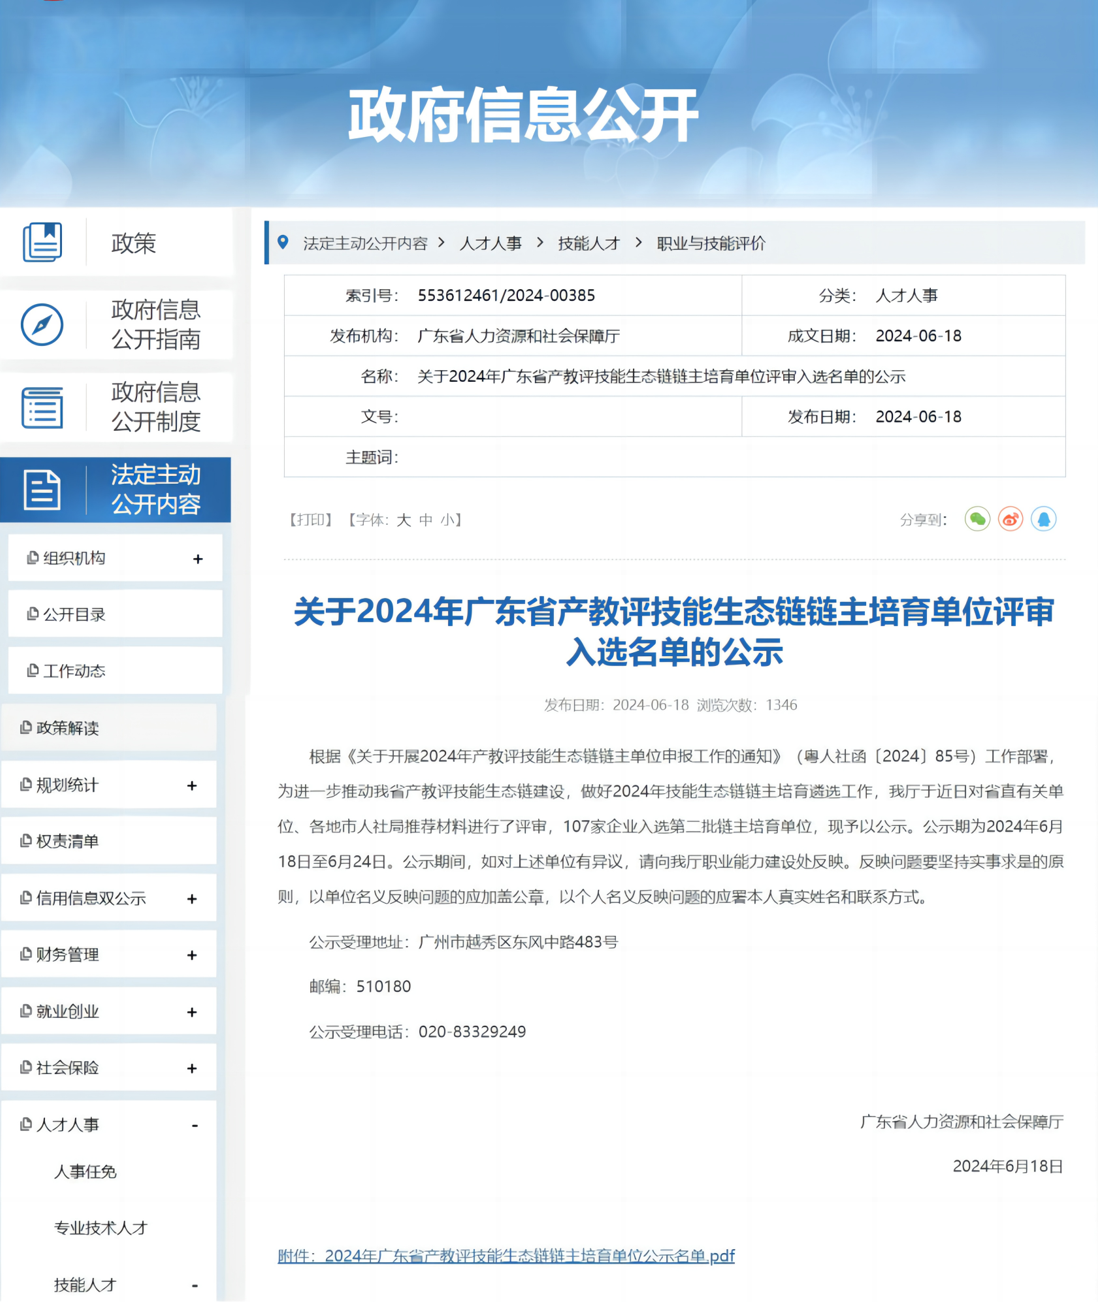Expand the 社会保险 section
This screenshot has height=1302, width=1098.
pos(191,1067)
